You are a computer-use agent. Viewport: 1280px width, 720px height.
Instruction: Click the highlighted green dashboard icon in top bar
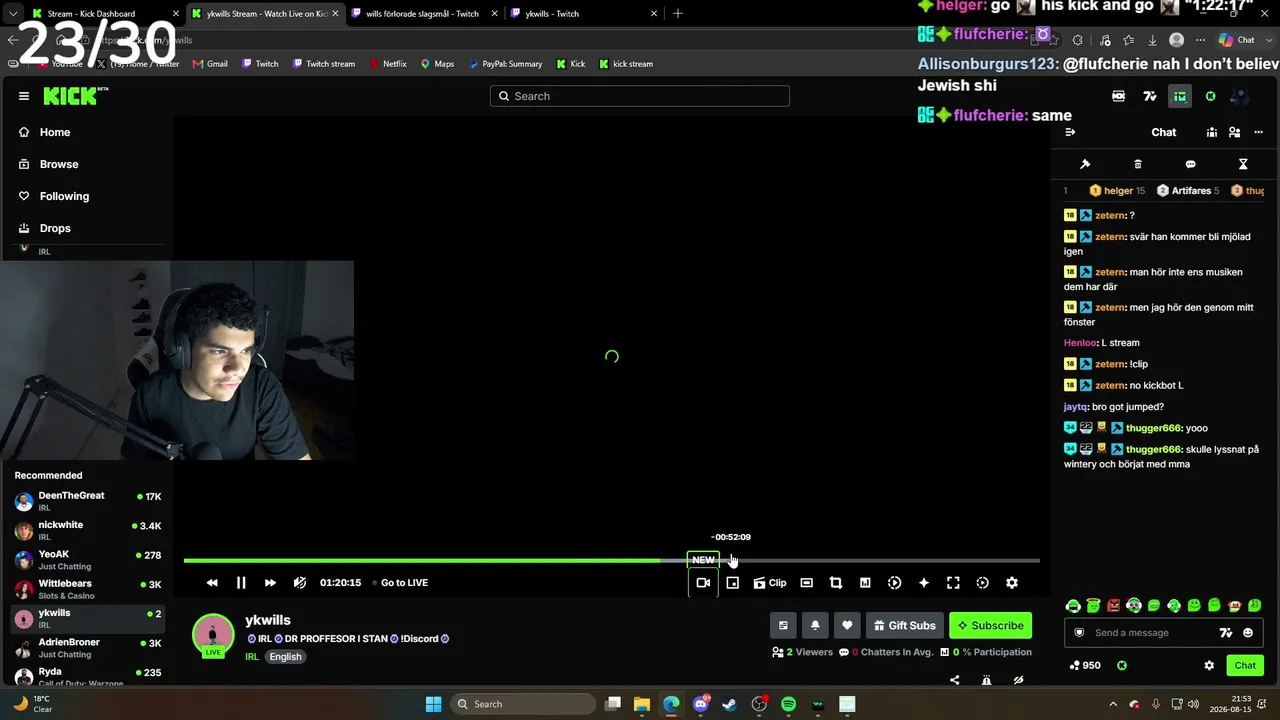click(x=1180, y=96)
